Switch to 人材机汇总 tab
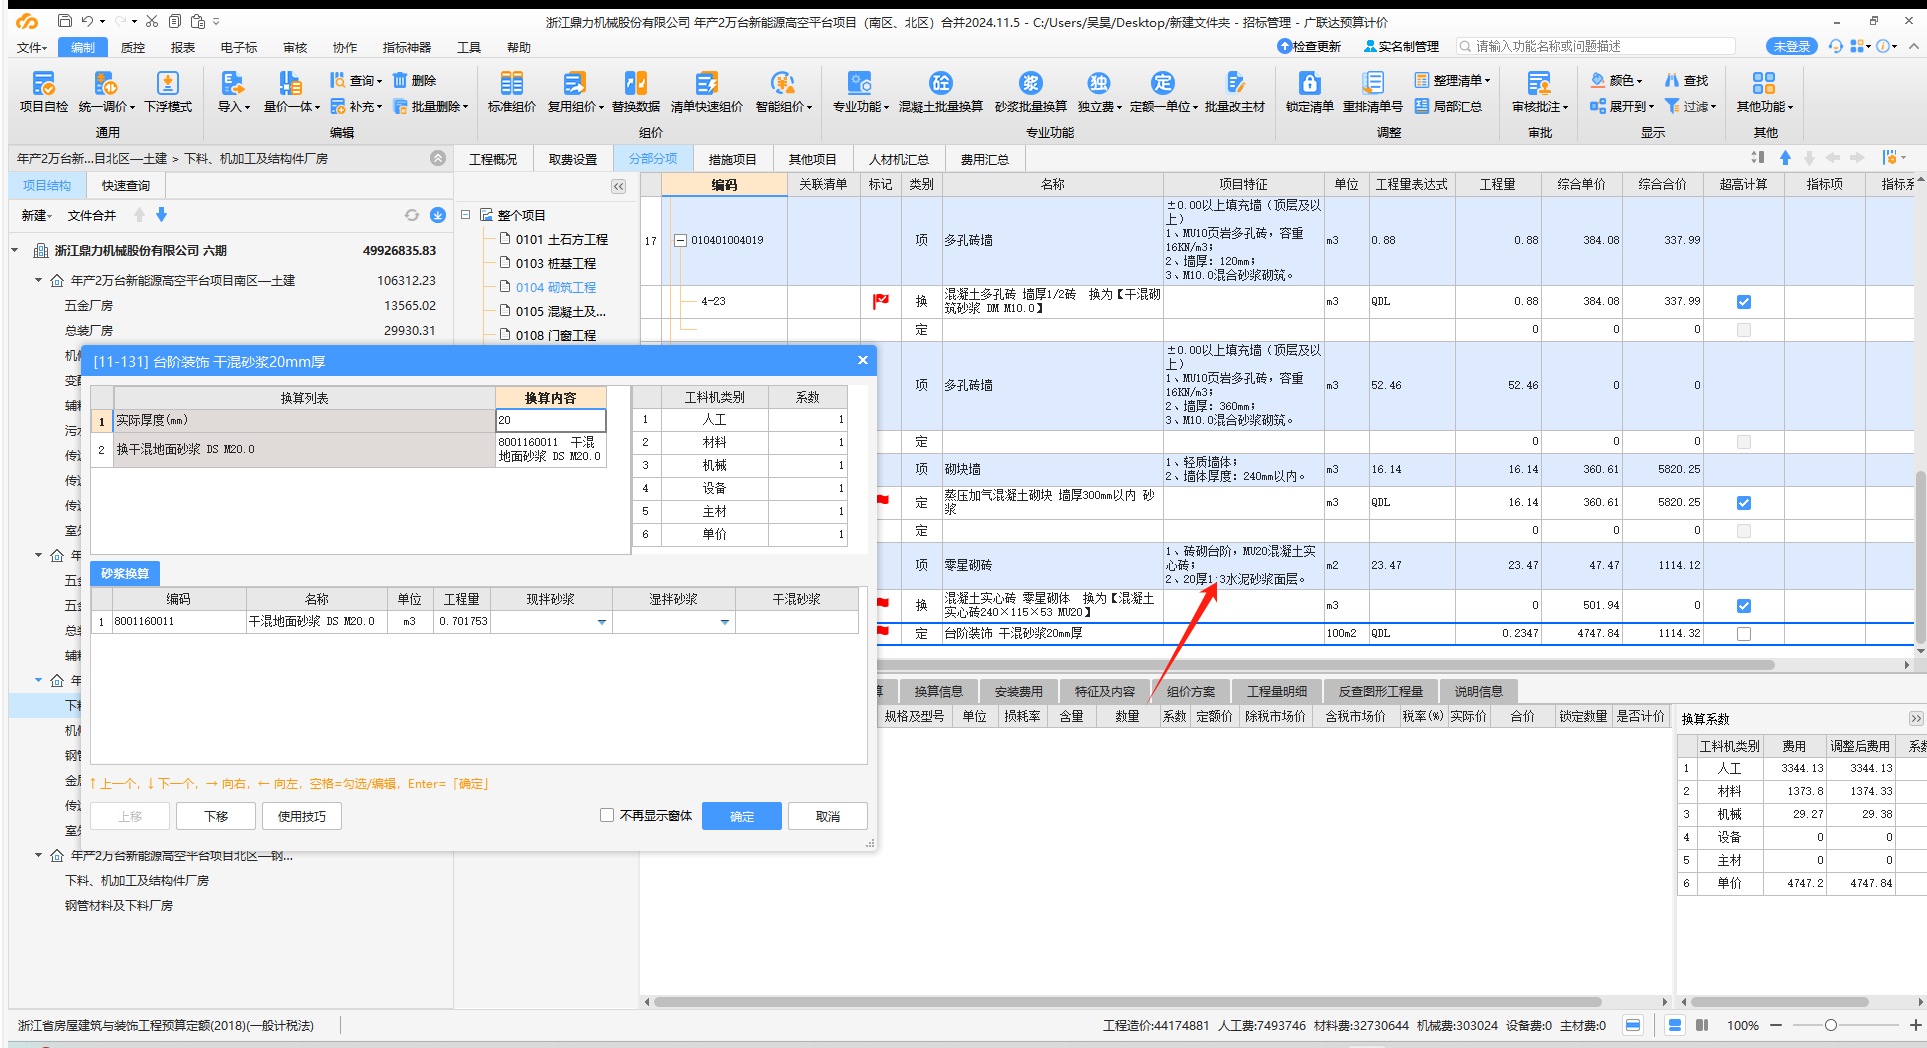This screenshot has width=1927, height=1048. pos(898,159)
